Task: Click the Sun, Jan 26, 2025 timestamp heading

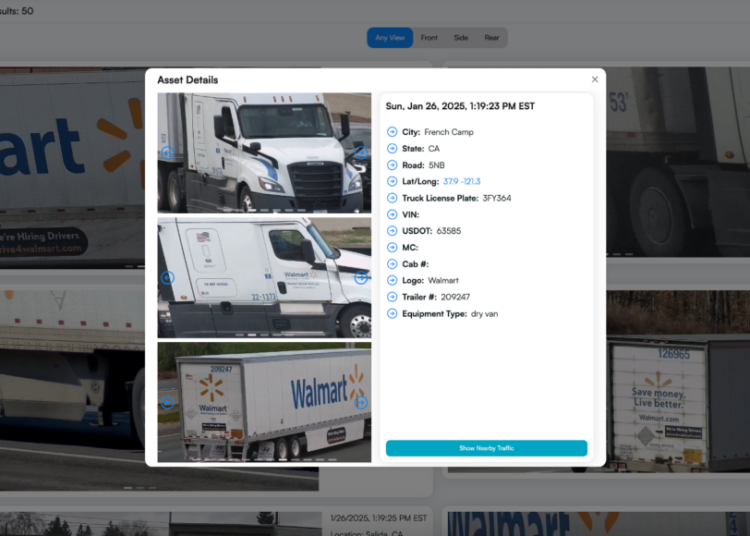Action: [x=460, y=106]
